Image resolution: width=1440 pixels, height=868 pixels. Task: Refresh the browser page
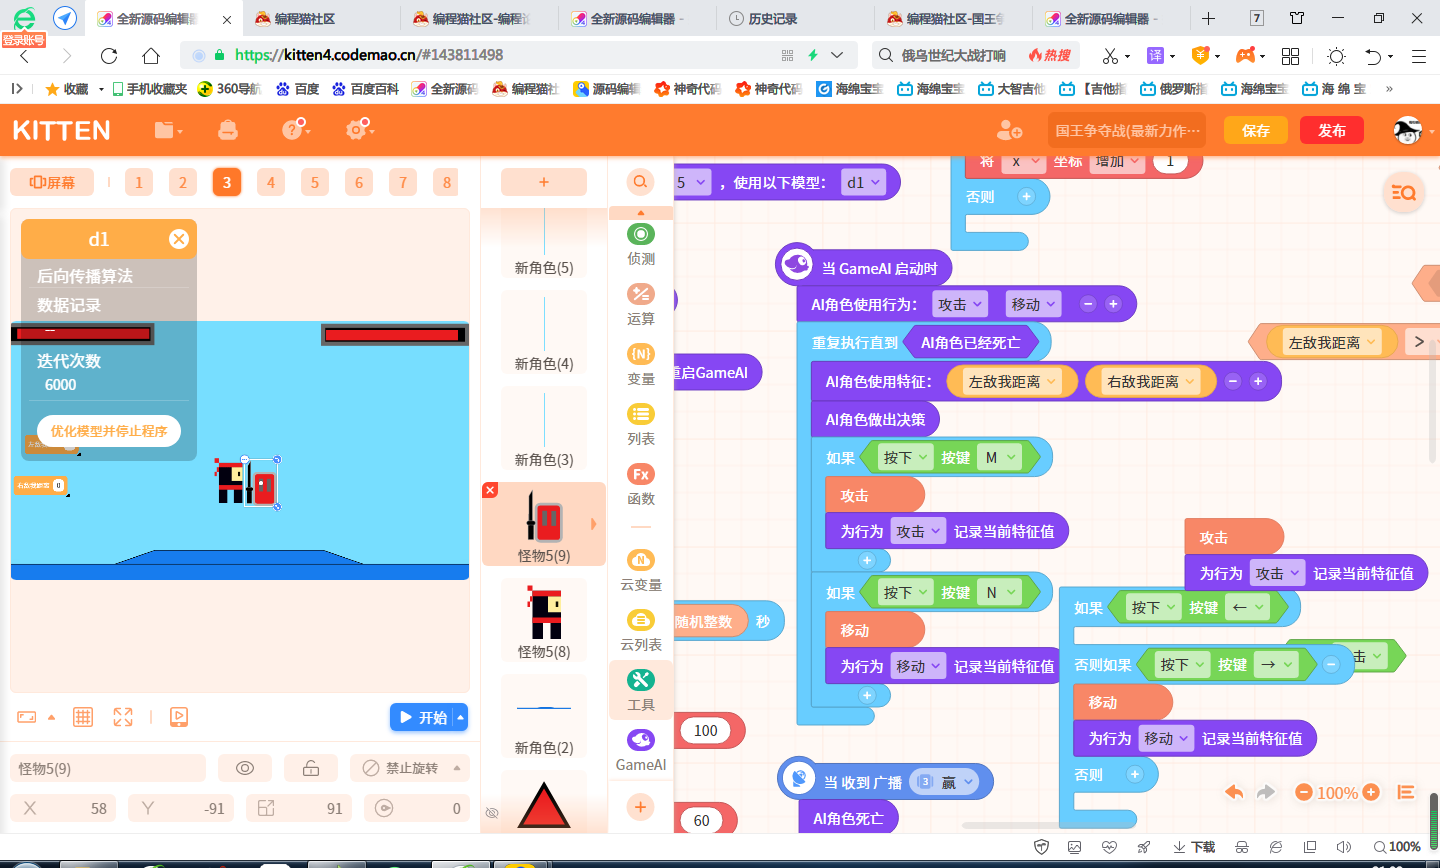(x=109, y=55)
